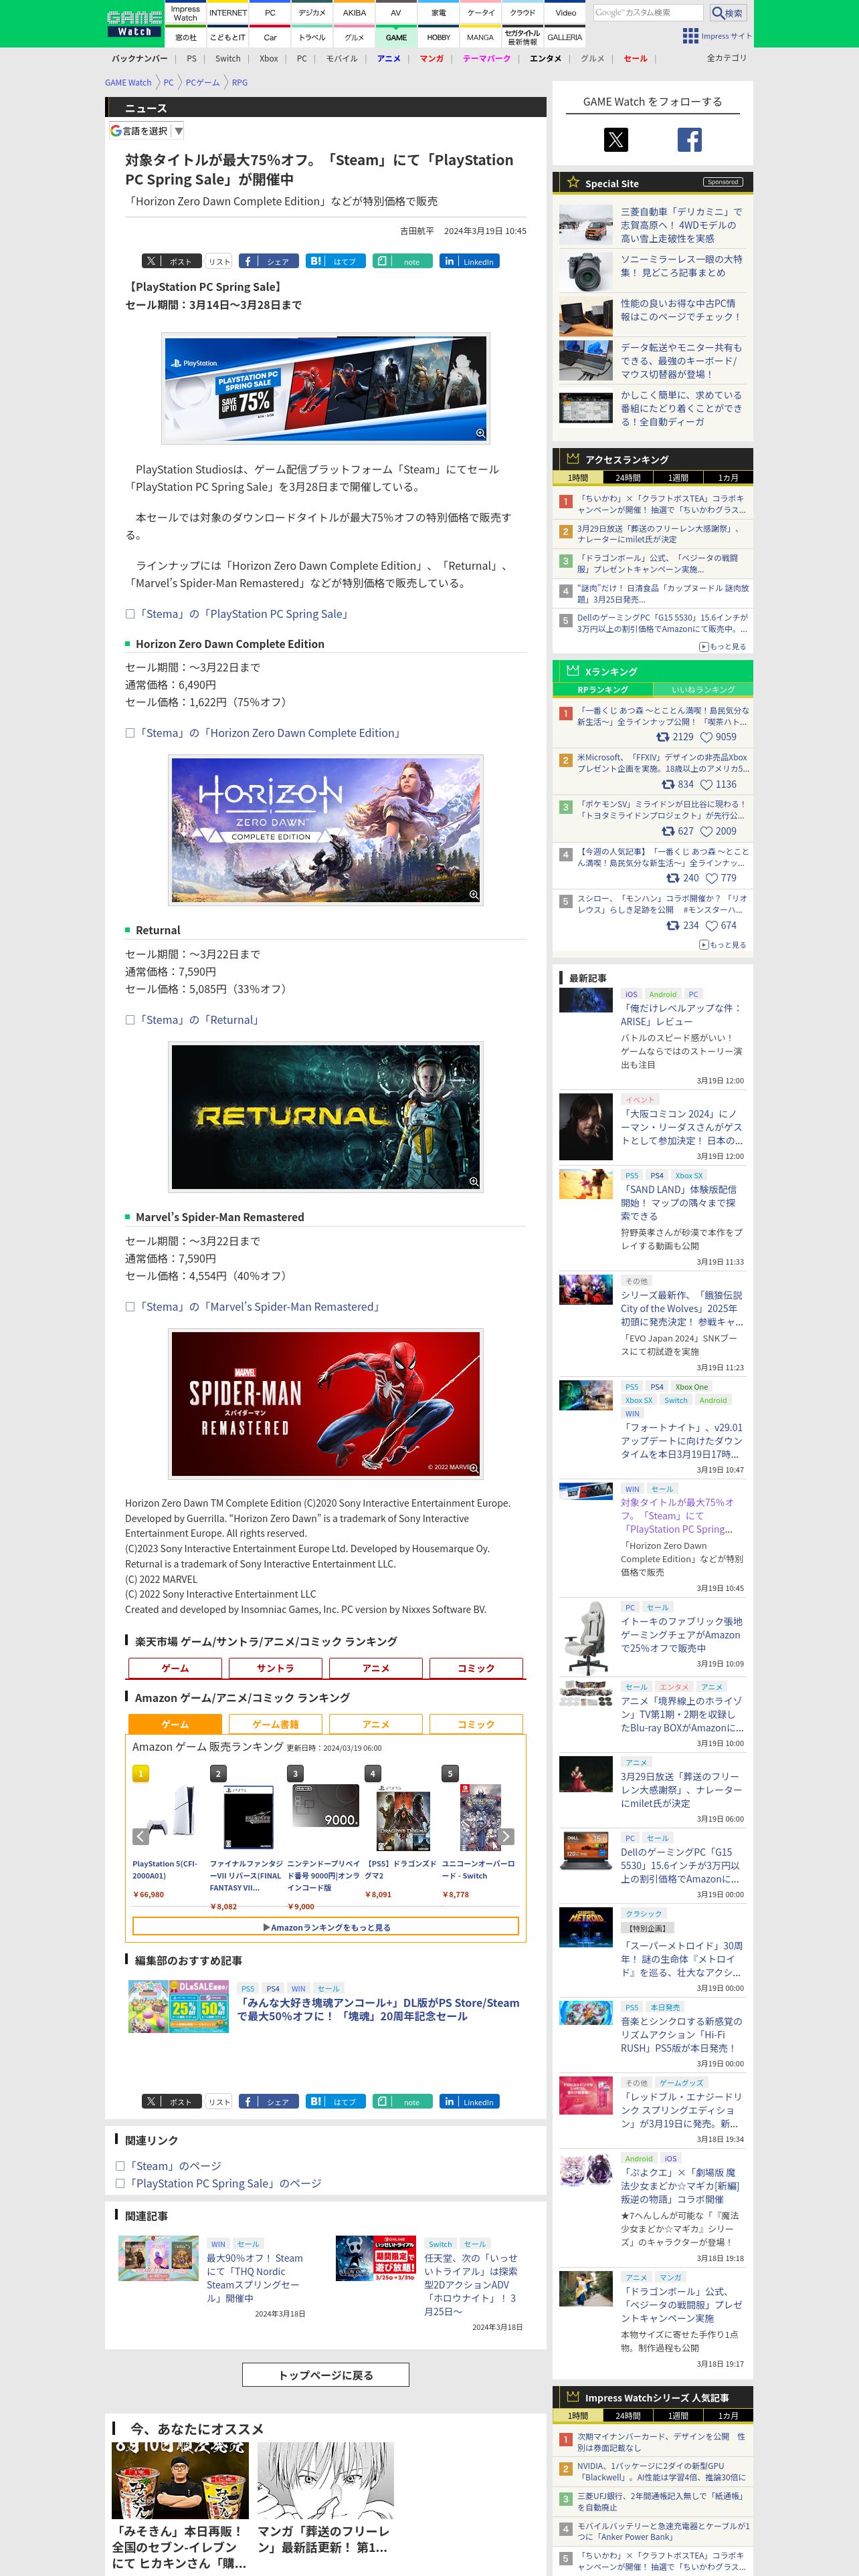Open セール in バックナンバー bar
Screen dimensions: 859x2576
[635, 58]
